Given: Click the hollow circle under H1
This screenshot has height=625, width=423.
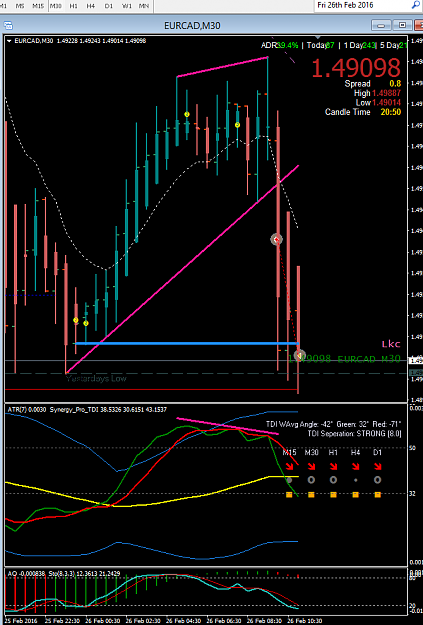Looking at the screenshot, I should coord(333,480).
